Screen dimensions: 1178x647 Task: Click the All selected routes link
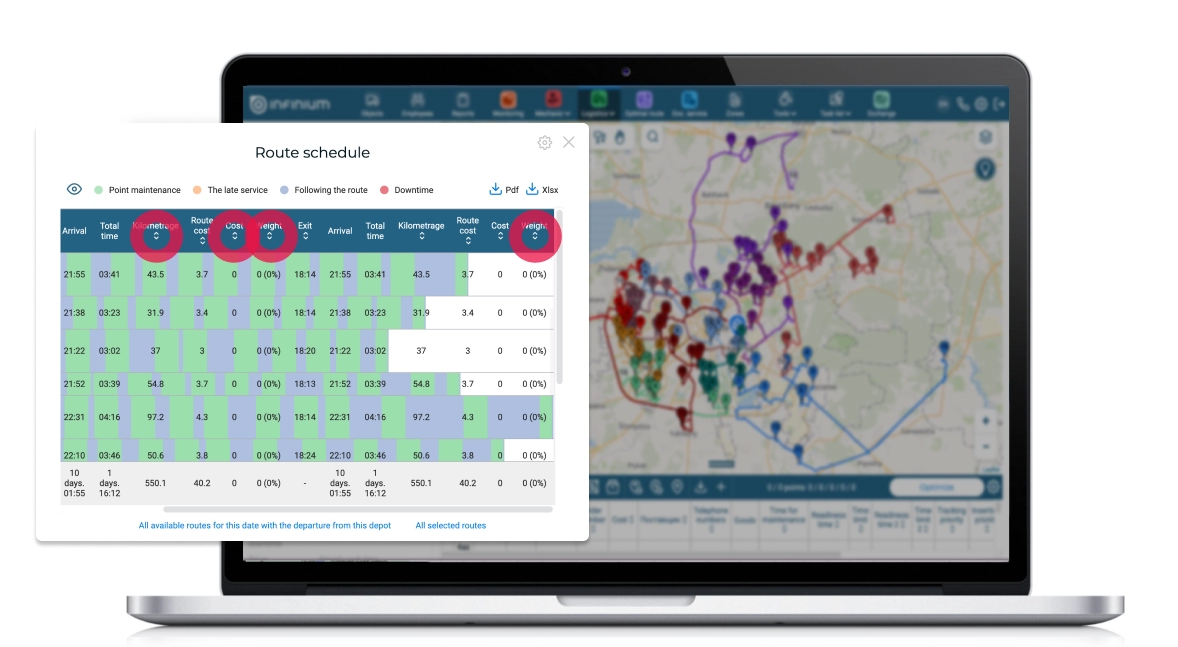[450, 525]
